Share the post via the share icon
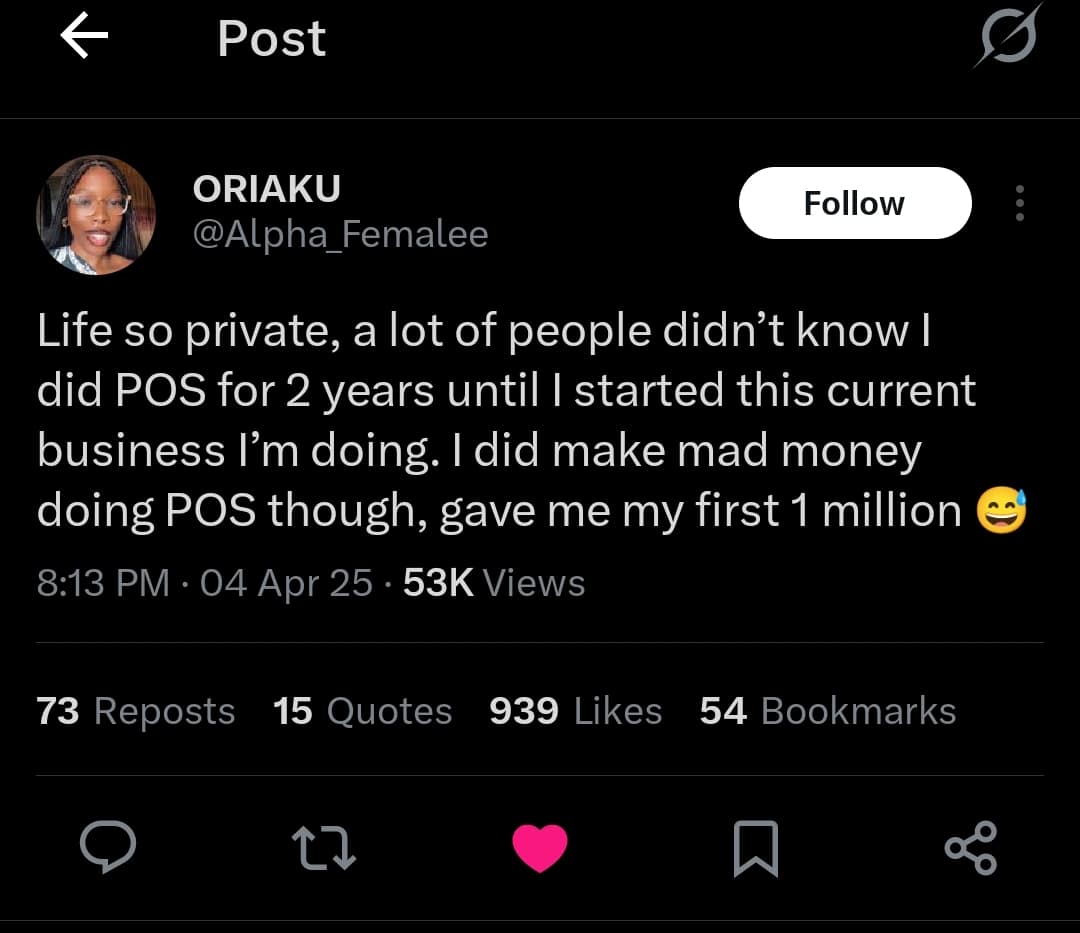The image size is (1080, 933). [970, 848]
